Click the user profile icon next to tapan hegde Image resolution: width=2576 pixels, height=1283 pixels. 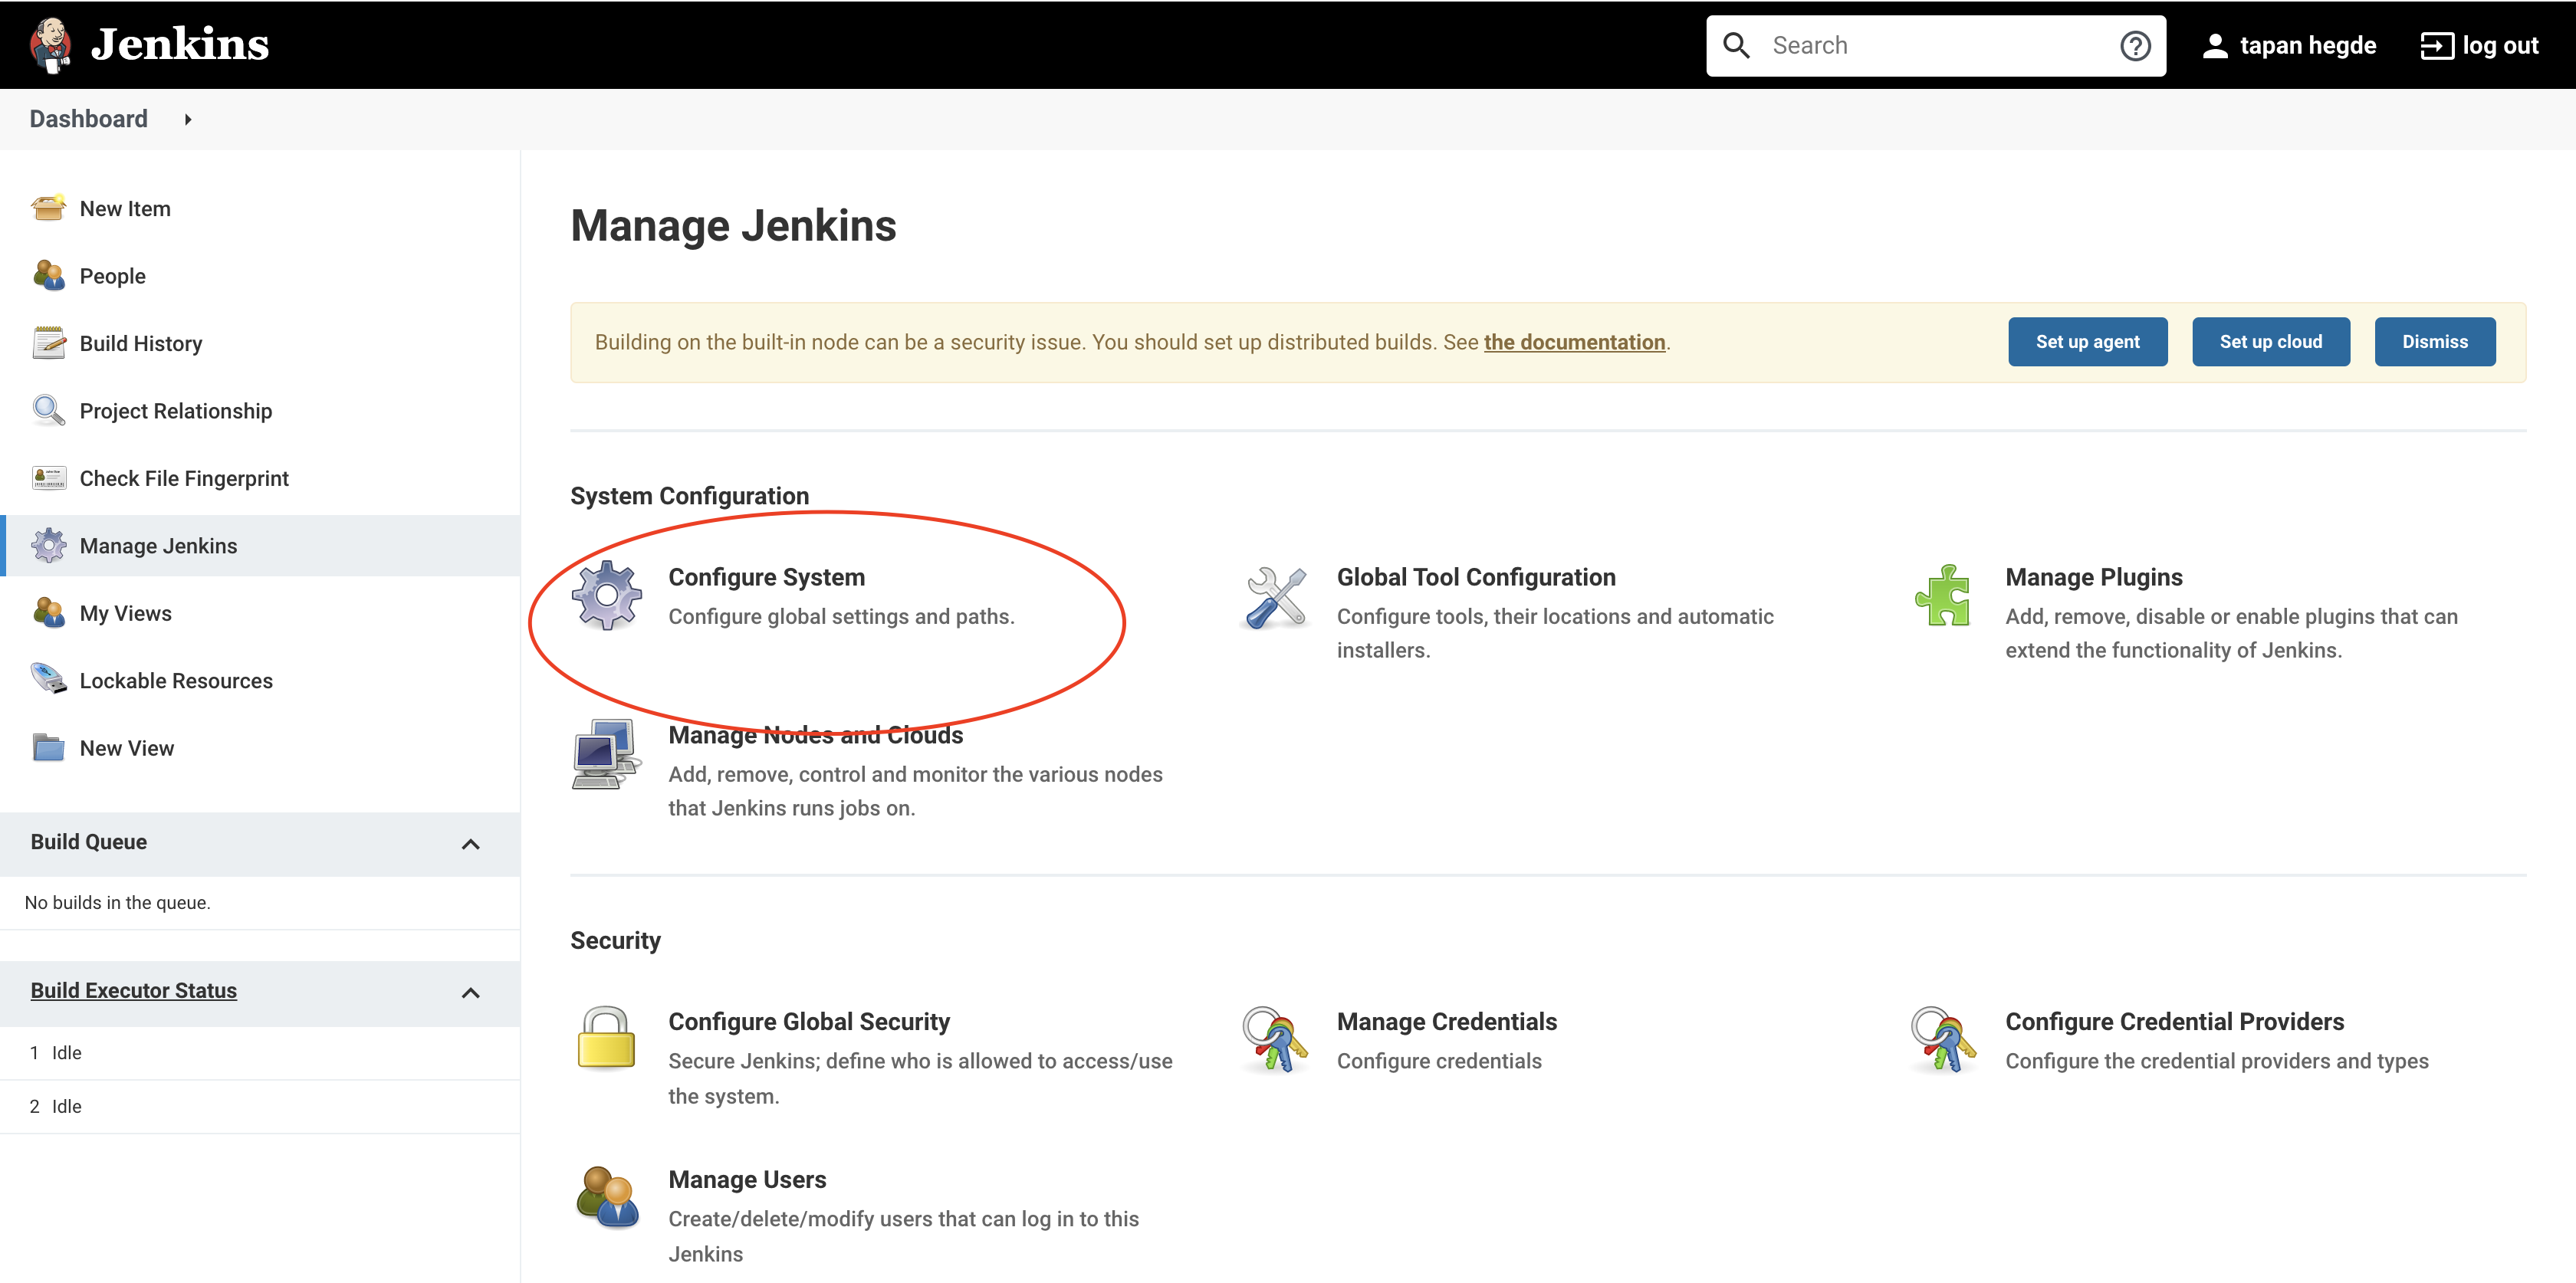(2215, 46)
